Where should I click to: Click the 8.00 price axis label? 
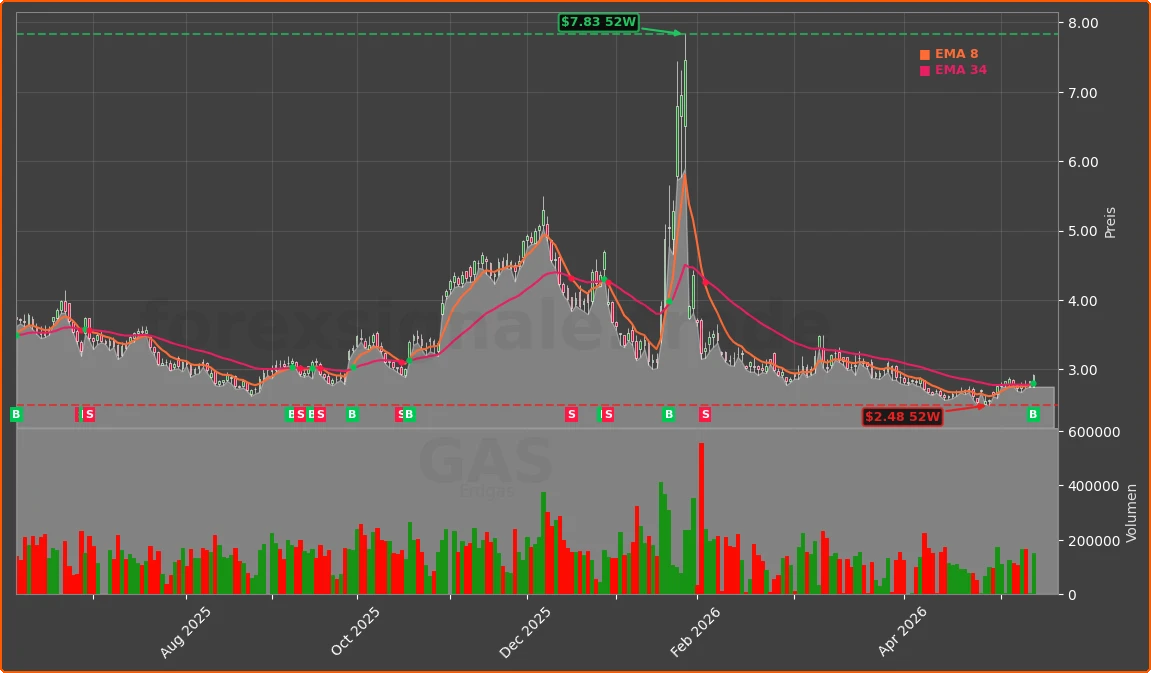pyautogui.click(x=1083, y=23)
